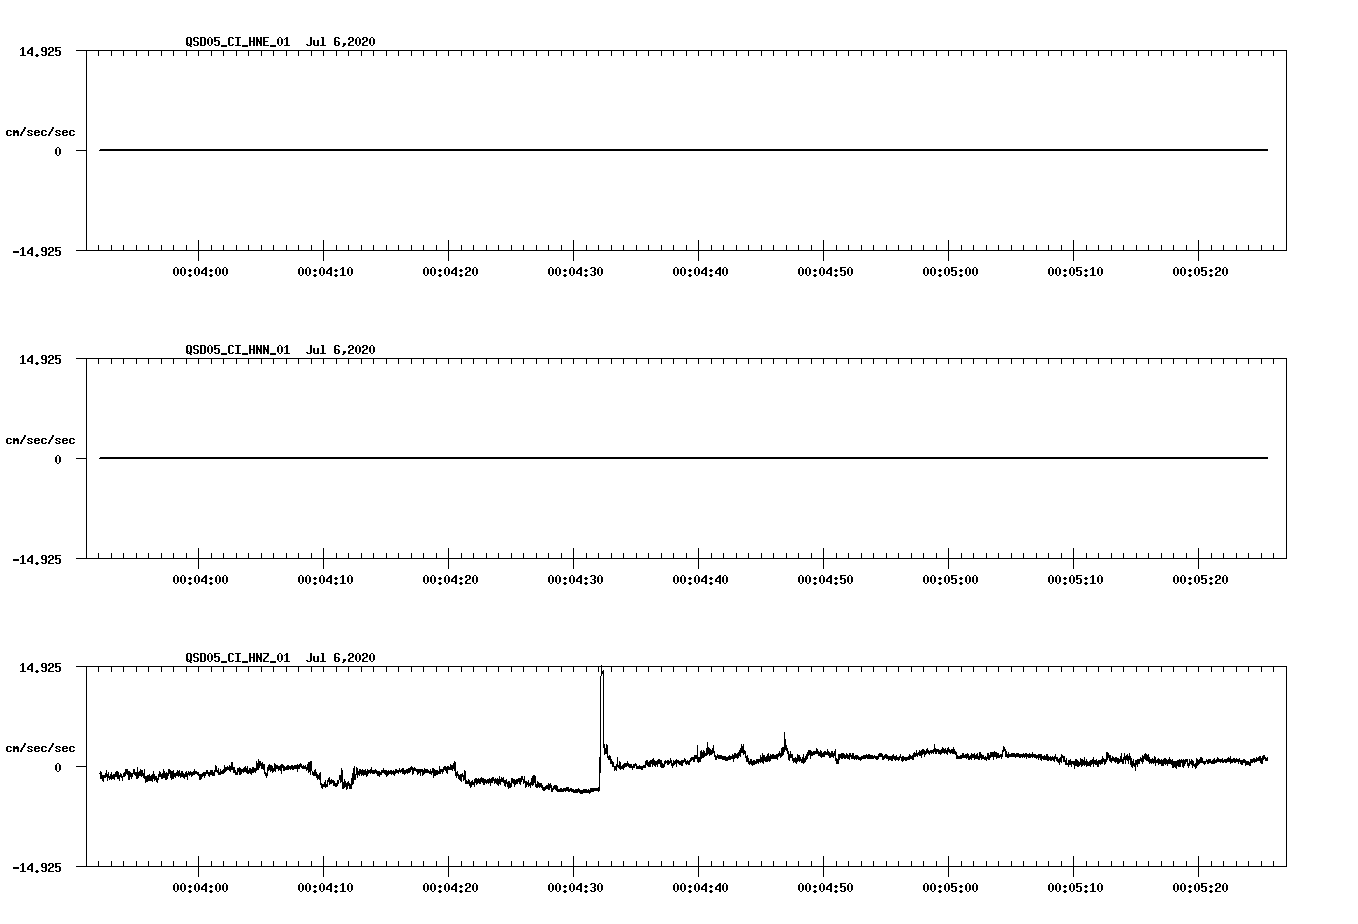Click the QSD05_CI_HNN_01 plot title
This screenshot has height=924, width=1358.
click(280, 349)
